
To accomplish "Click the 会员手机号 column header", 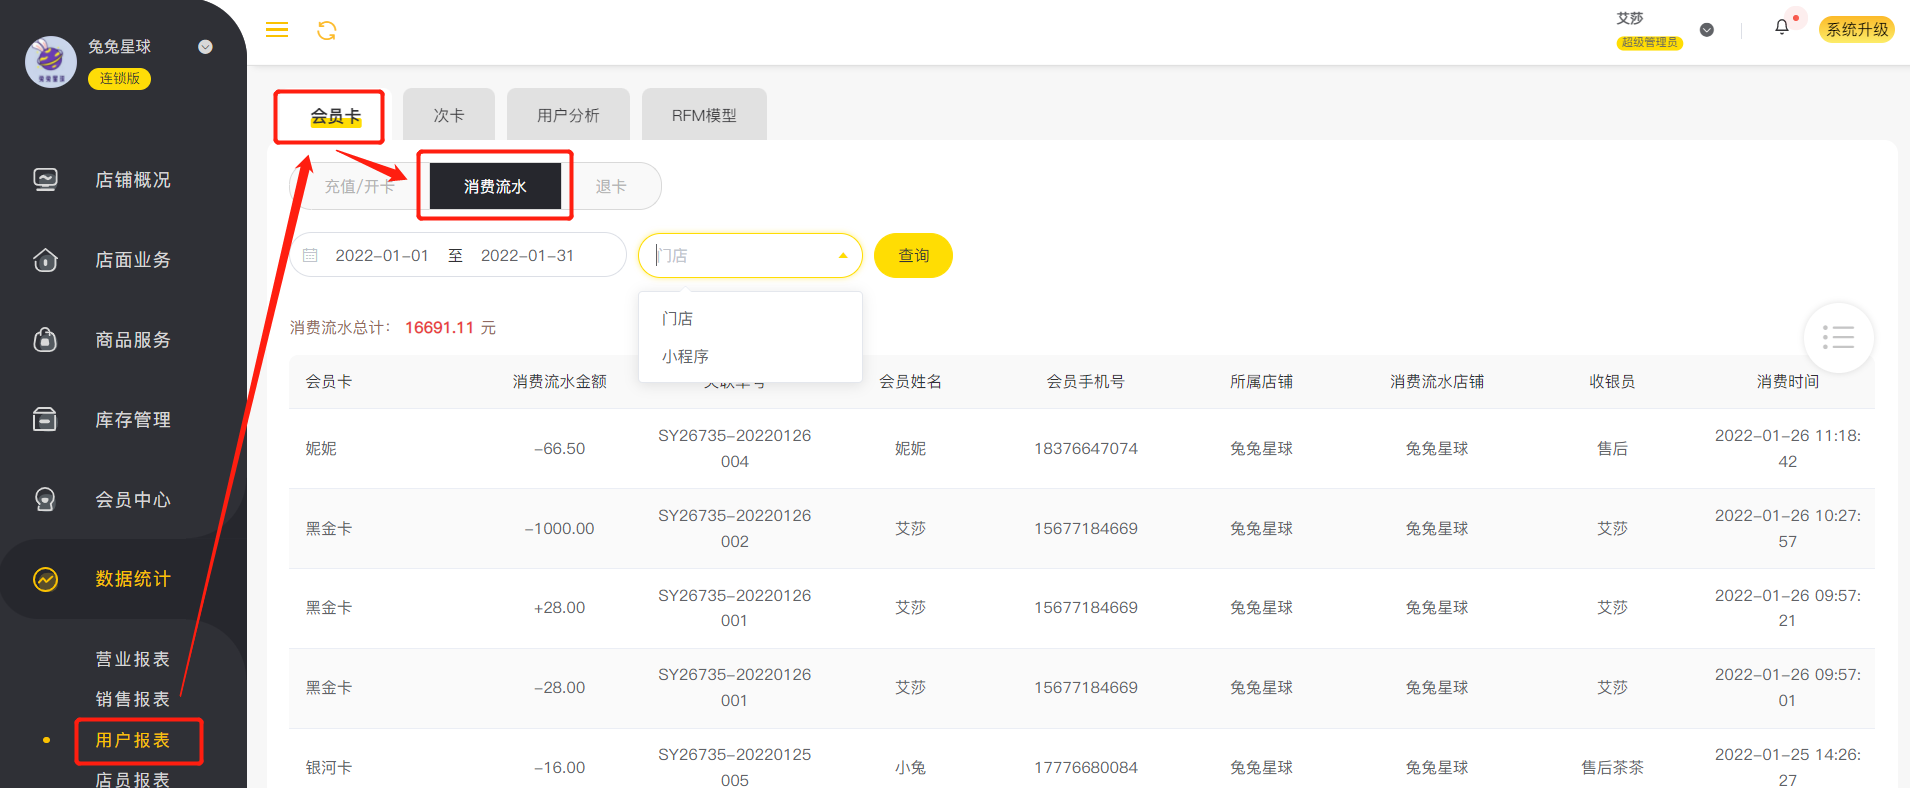I will [x=1086, y=381].
